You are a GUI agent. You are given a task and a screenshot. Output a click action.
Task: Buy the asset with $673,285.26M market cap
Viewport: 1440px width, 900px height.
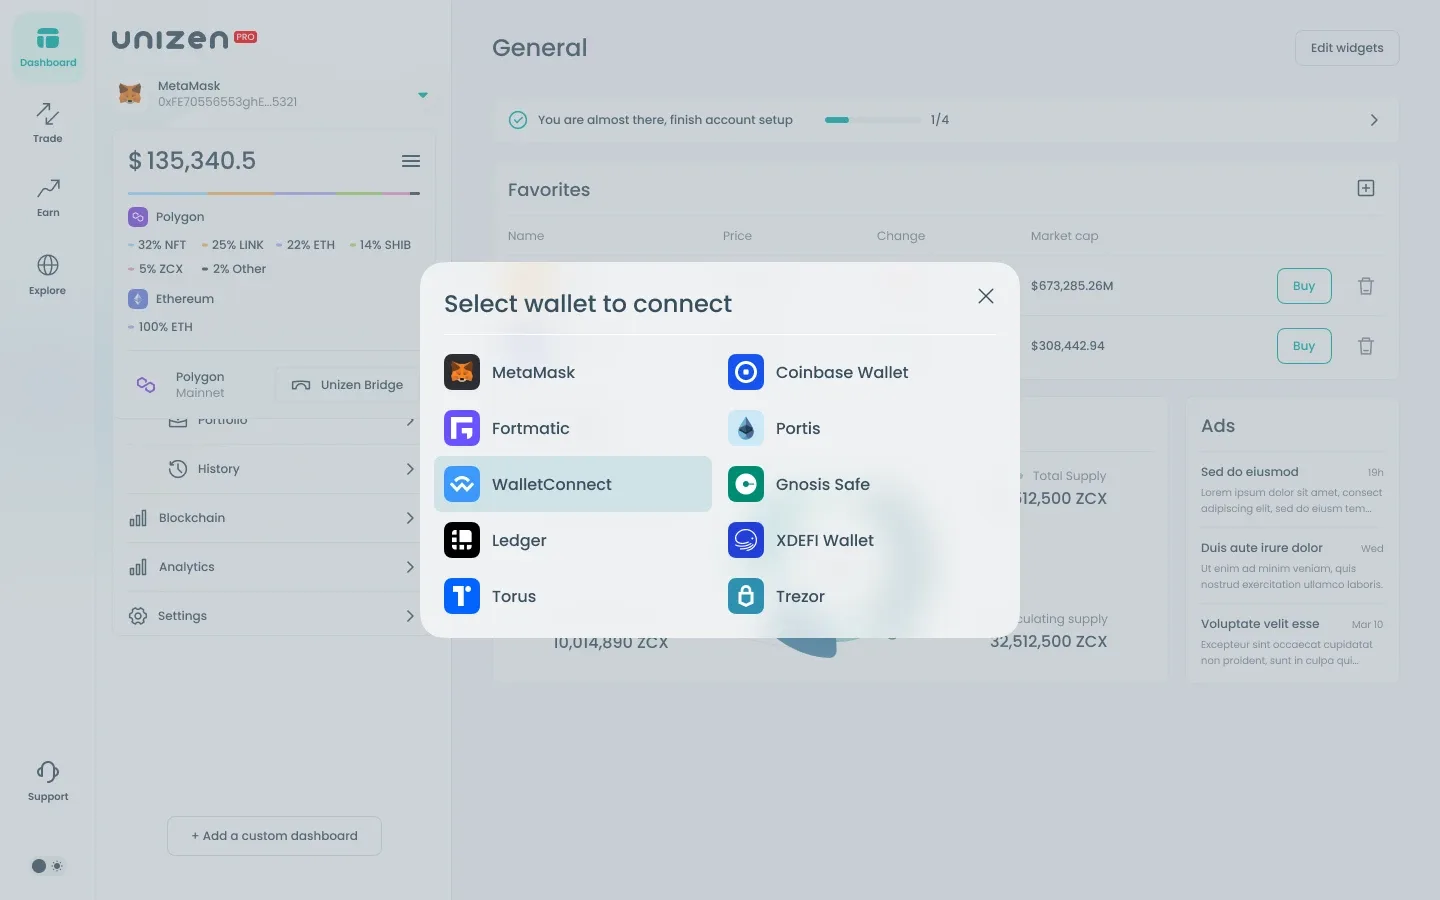[x=1304, y=286]
